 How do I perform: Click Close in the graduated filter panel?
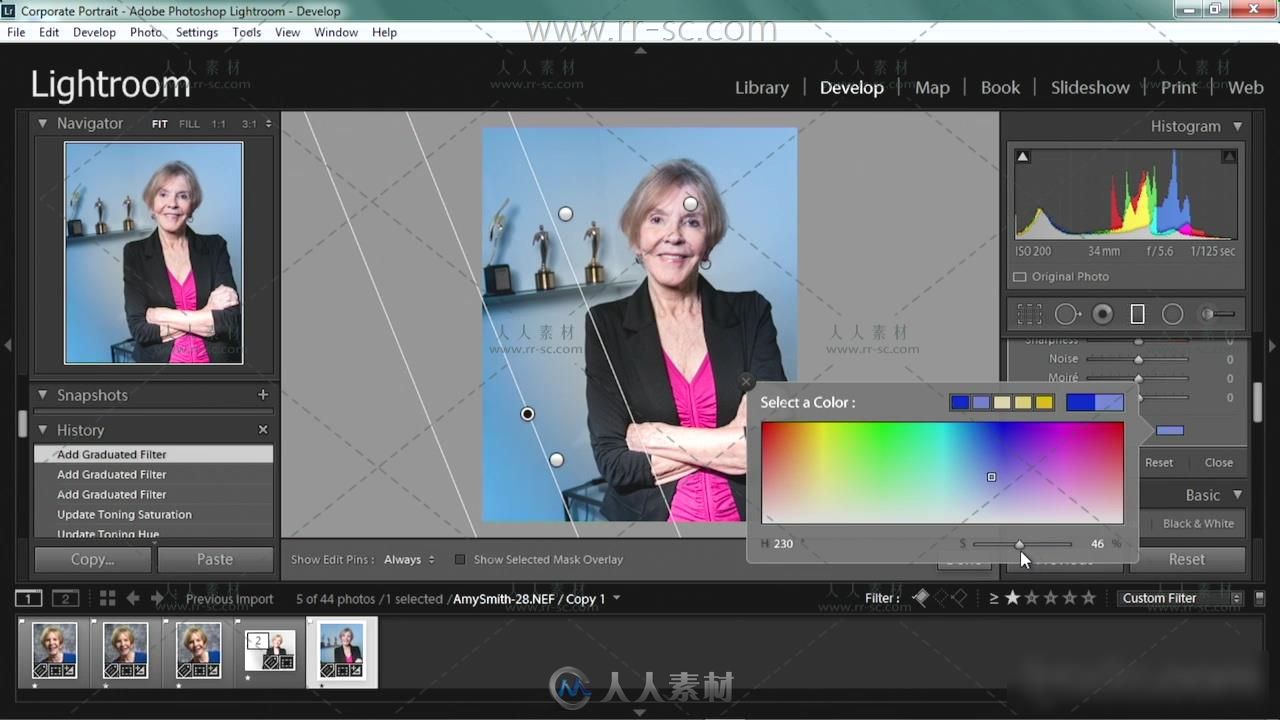1219,462
